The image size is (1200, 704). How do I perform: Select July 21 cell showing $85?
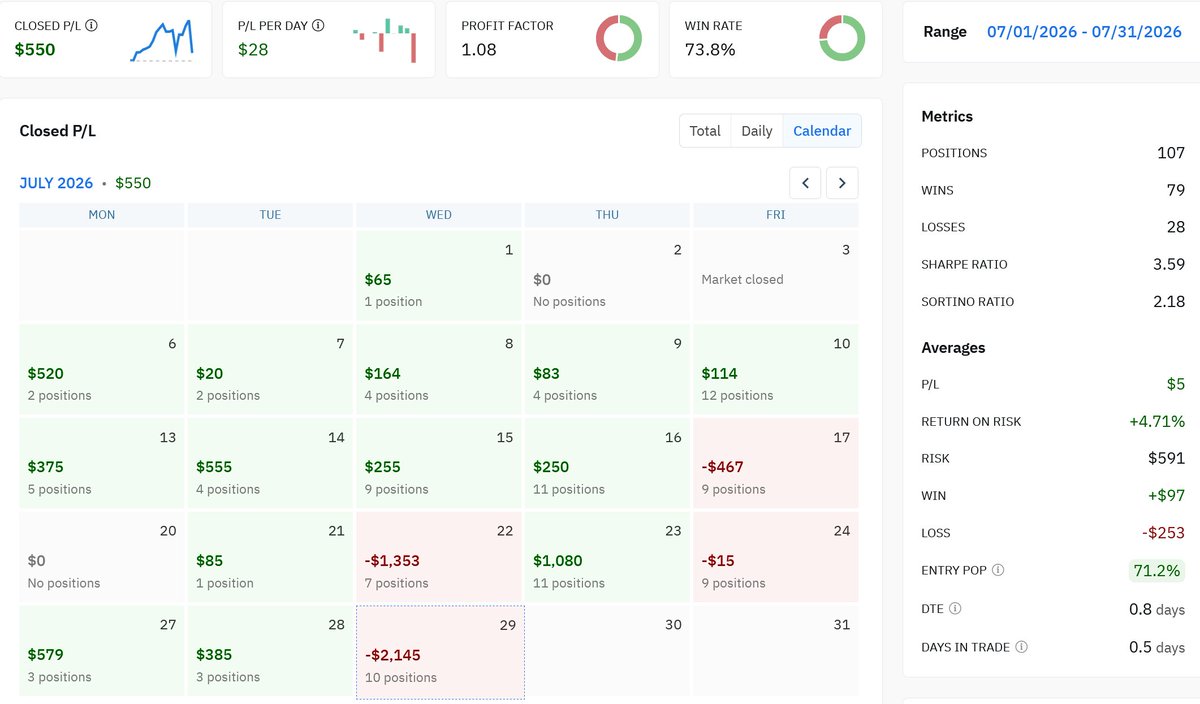click(270, 557)
